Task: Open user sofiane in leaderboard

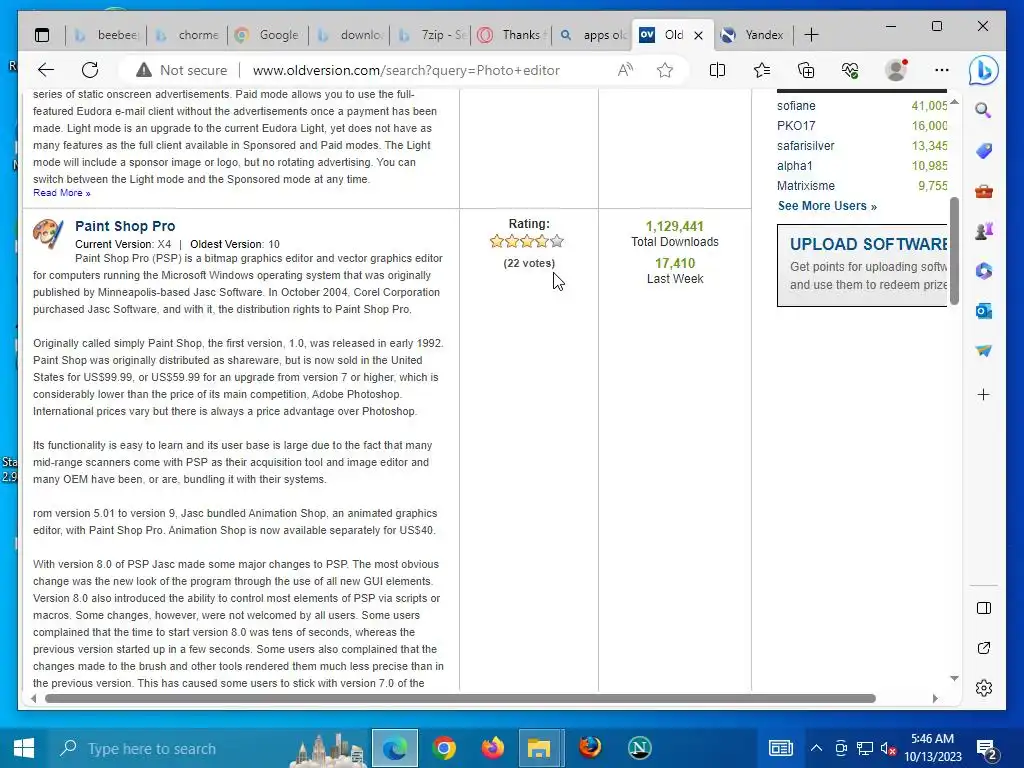Action: (x=796, y=106)
